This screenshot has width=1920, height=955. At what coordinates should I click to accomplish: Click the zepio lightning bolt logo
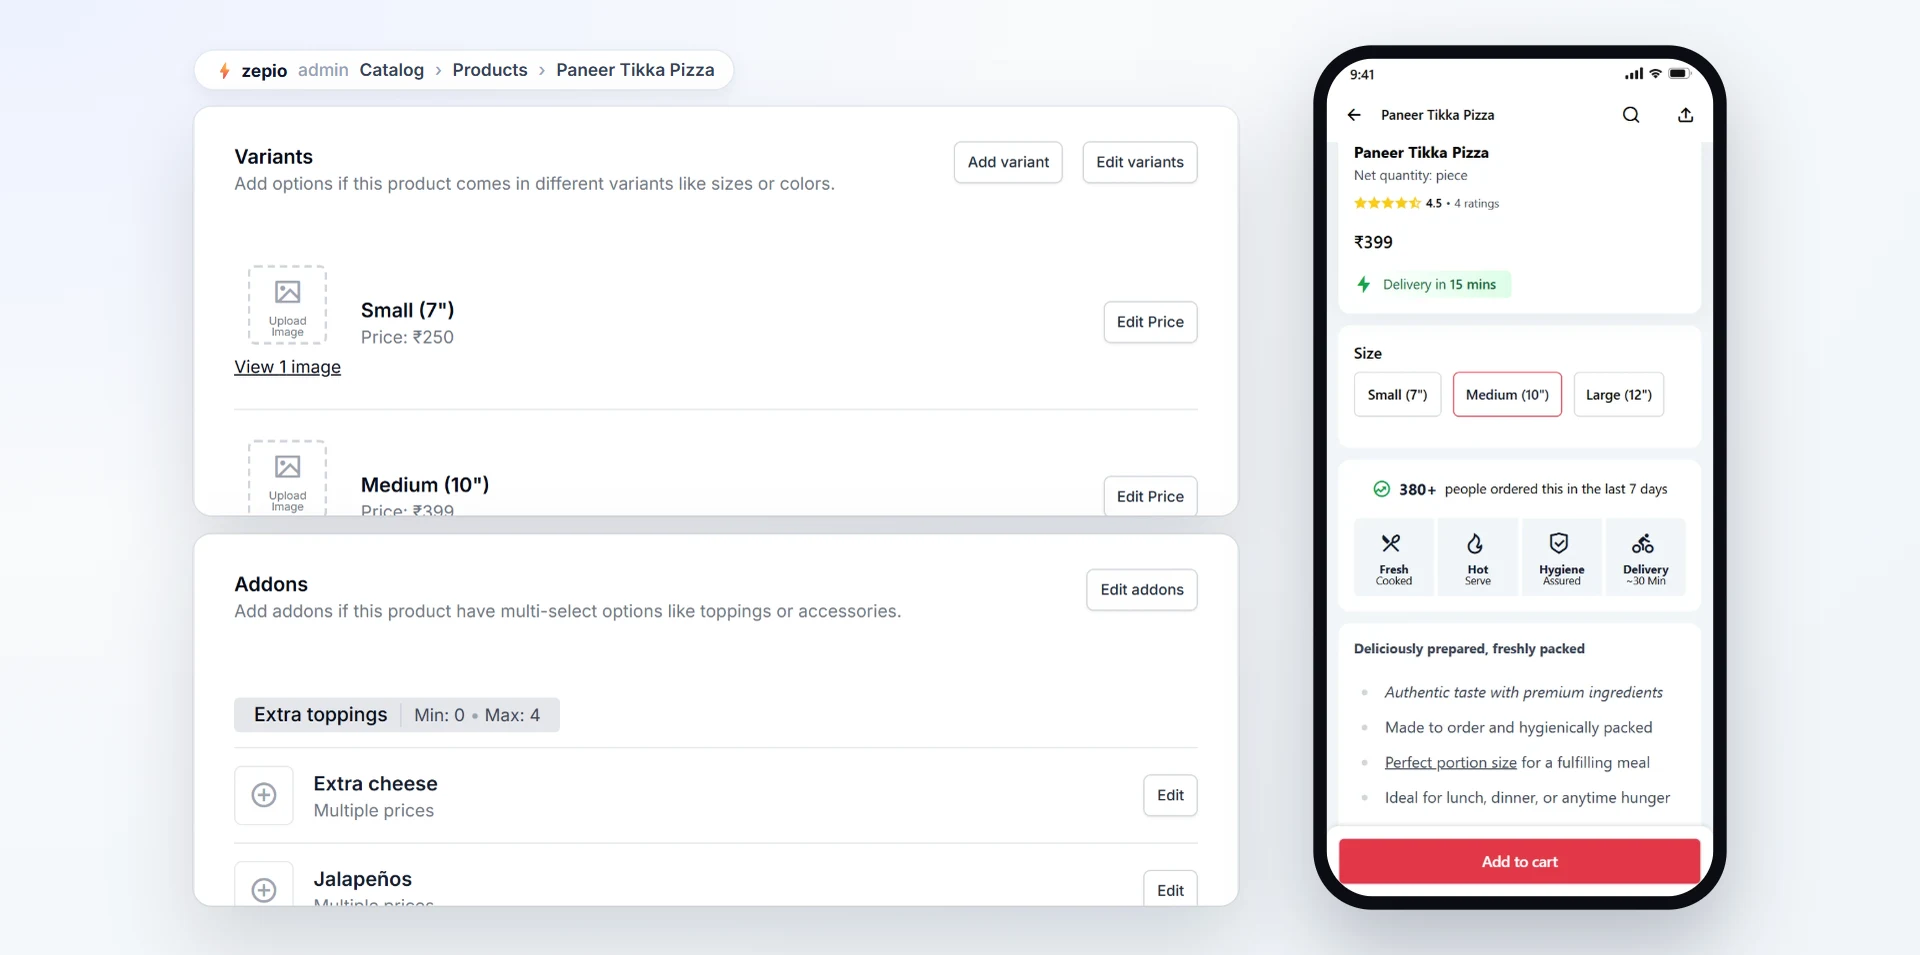coord(225,71)
